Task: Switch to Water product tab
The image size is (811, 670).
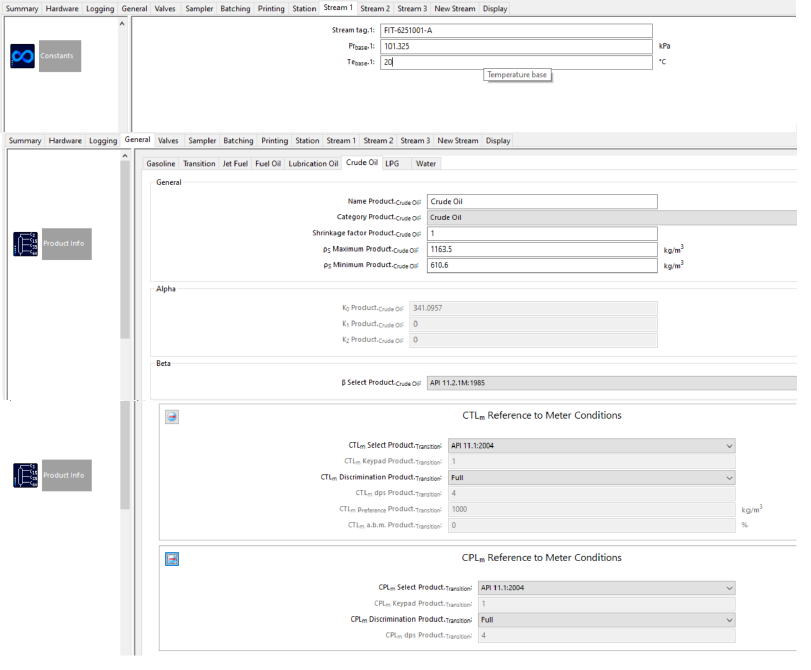Action: (x=426, y=163)
